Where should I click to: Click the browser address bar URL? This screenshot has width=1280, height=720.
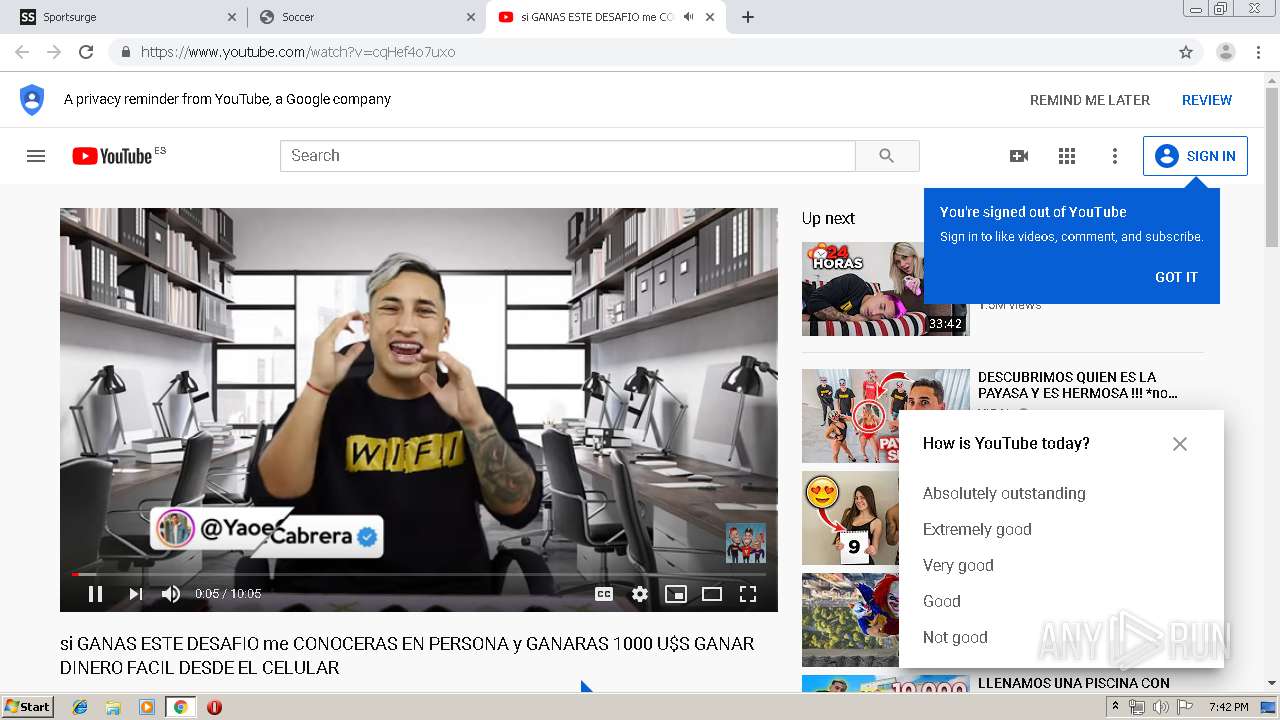pyautogui.click(x=298, y=52)
